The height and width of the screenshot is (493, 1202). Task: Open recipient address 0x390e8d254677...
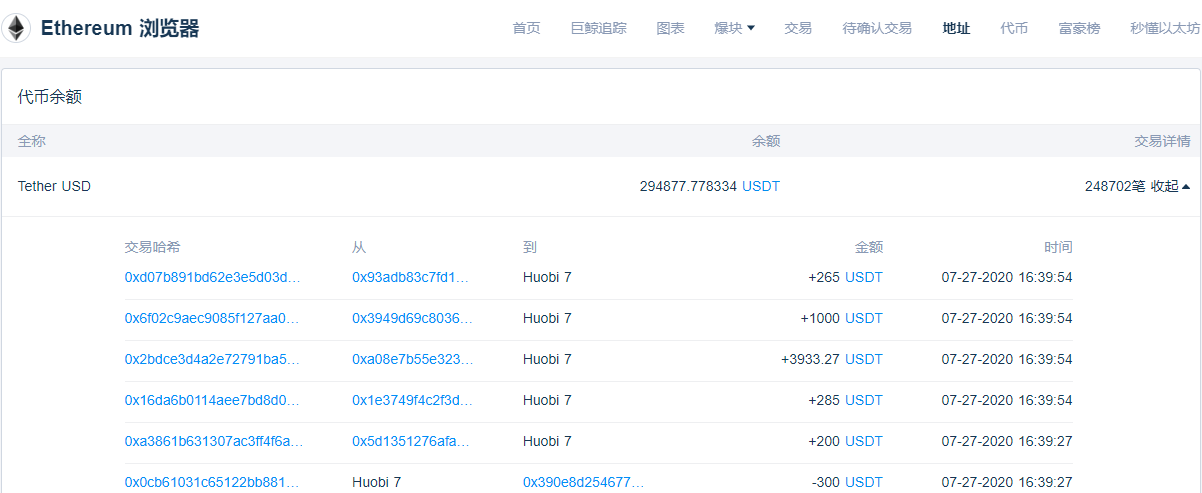pyautogui.click(x=584, y=482)
